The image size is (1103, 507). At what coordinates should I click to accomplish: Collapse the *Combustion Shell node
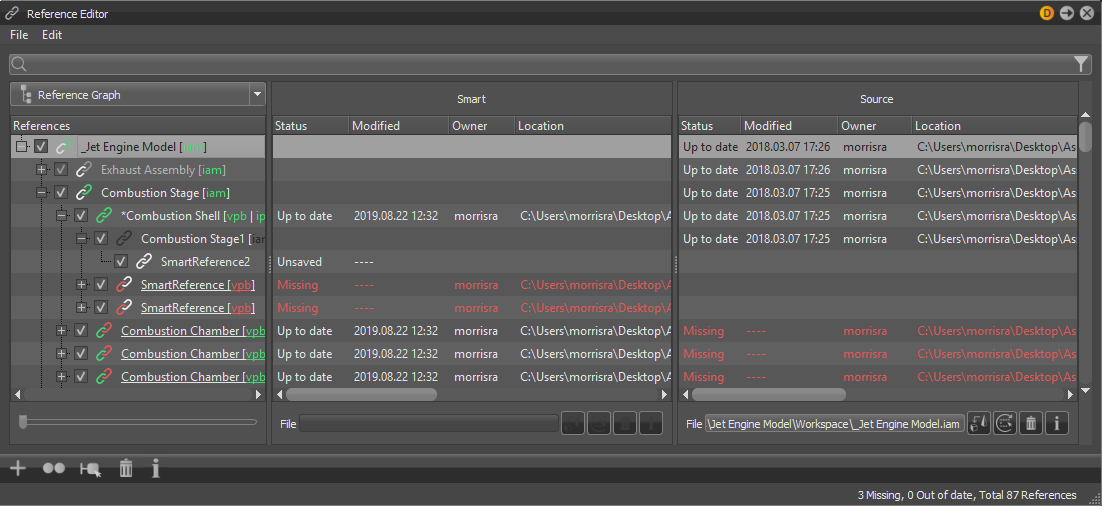(x=61, y=216)
